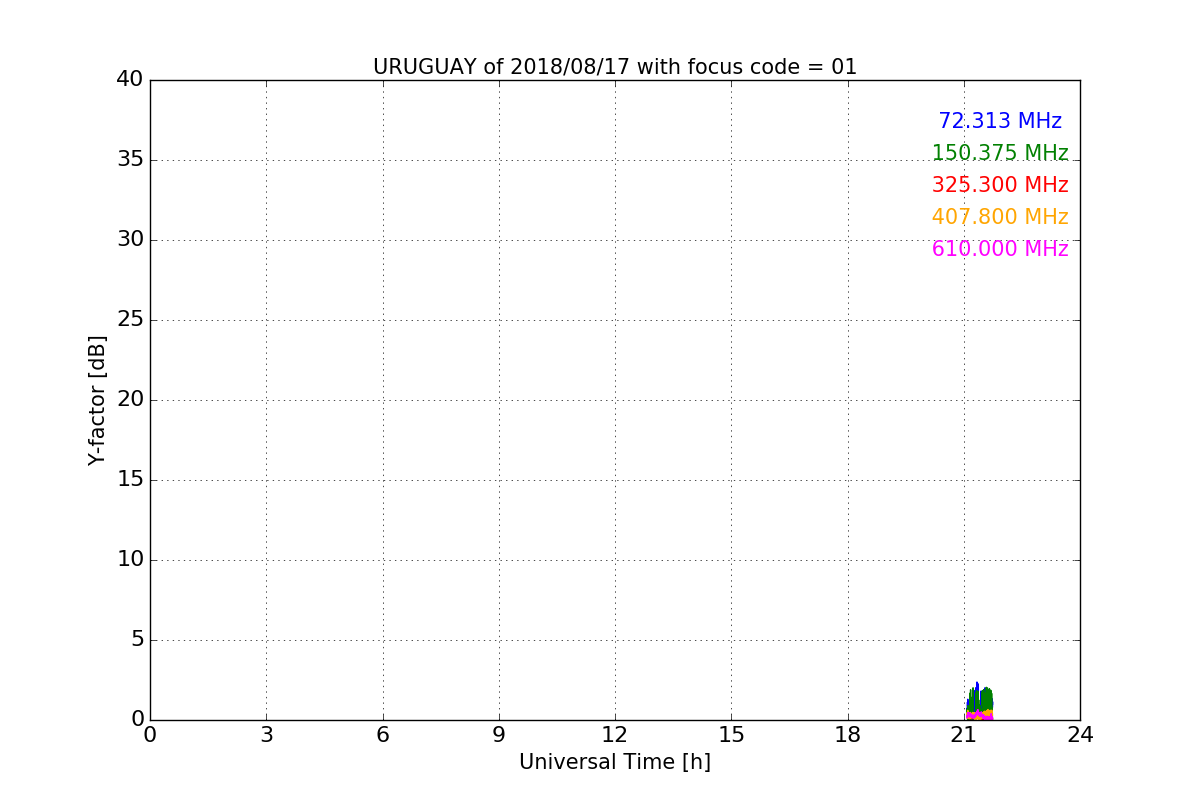
Task: Click the y-axis tick label 10
Action: tap(130, 559)
